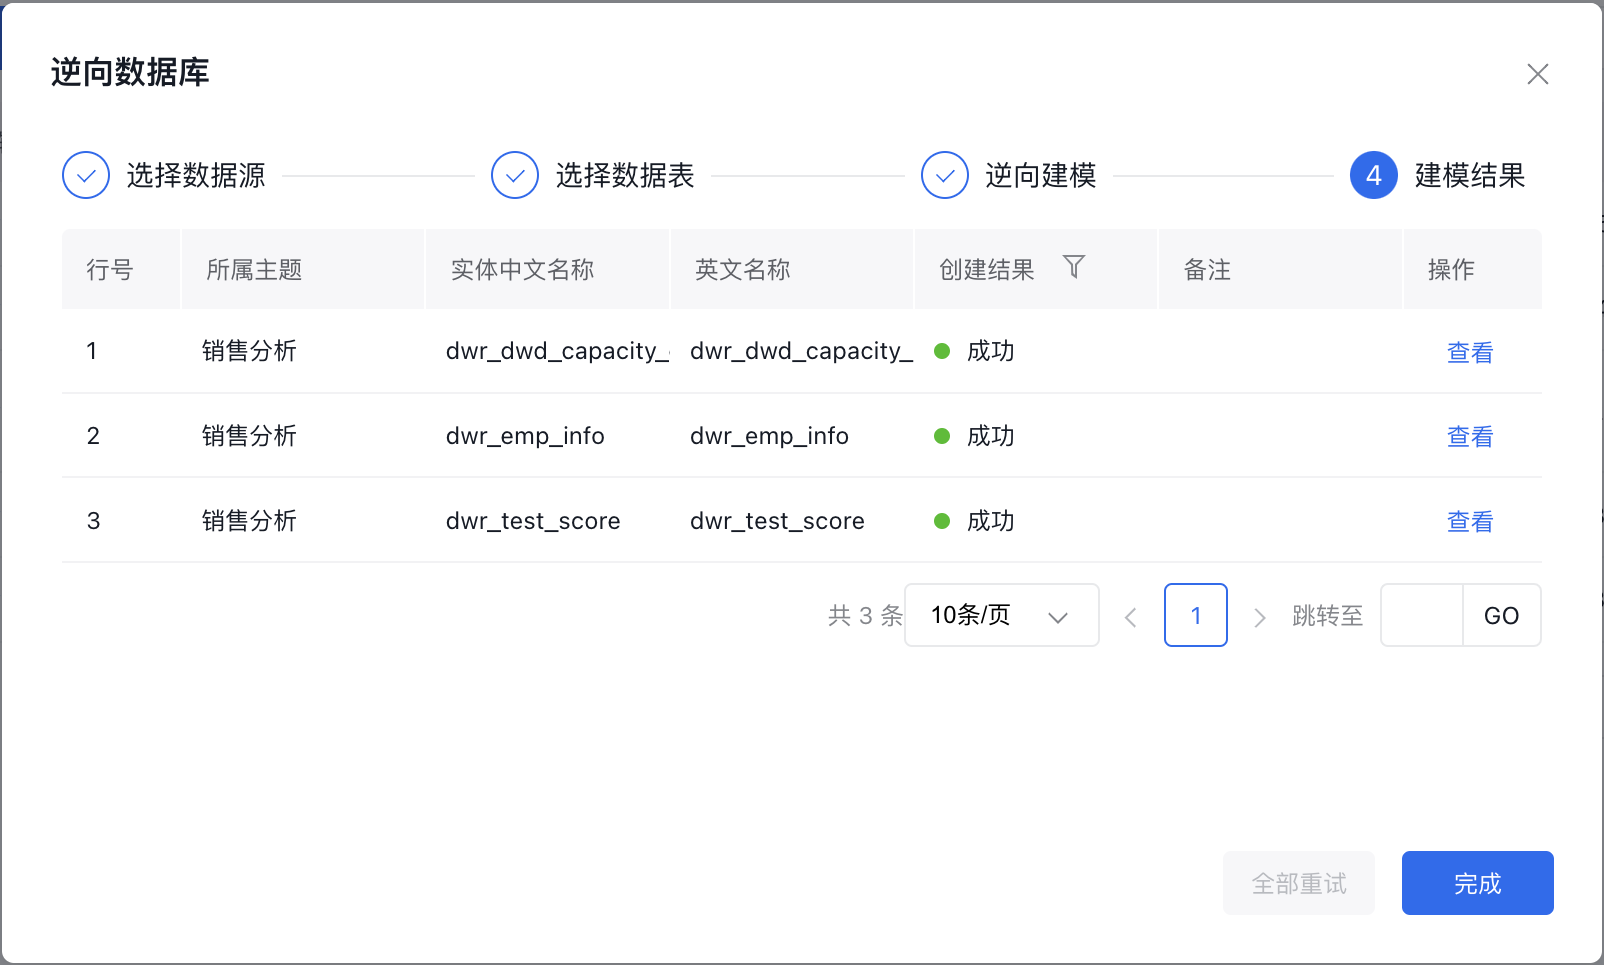Click the 选择数据表 step checkmark icon

coord(515,176)
